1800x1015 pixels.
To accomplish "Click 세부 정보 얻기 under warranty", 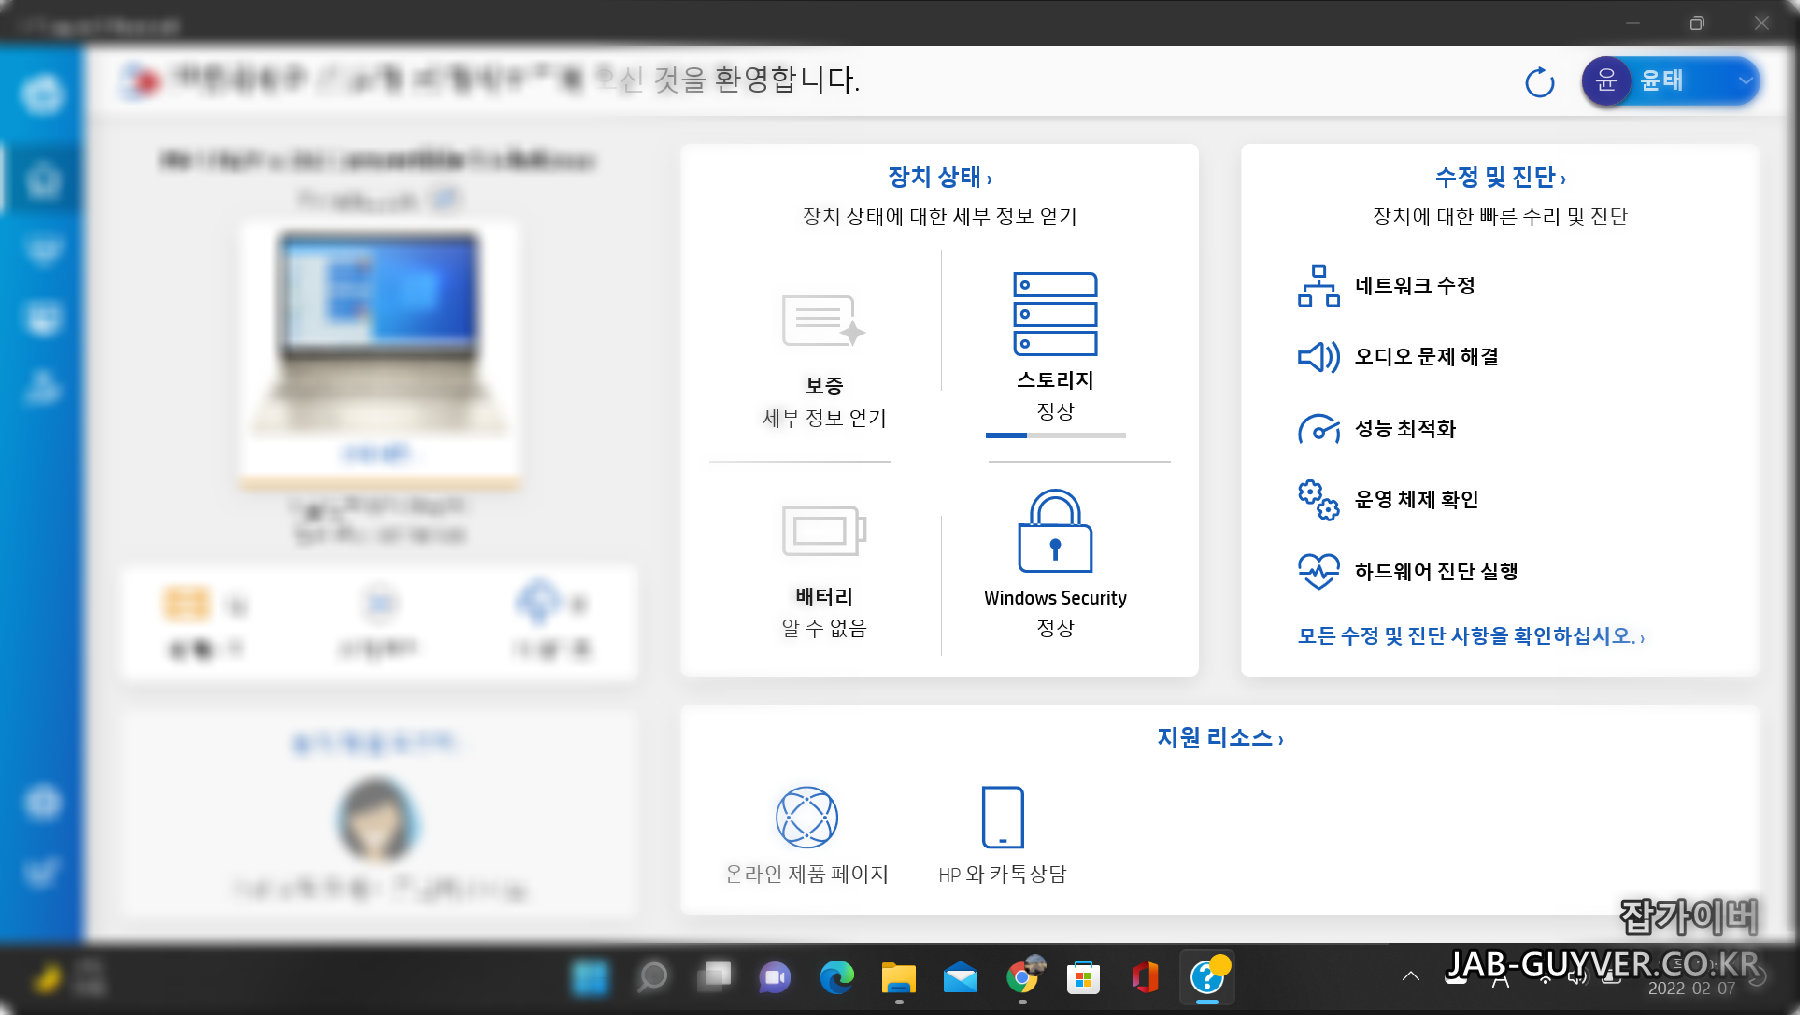I will click(x=822, y=419).
